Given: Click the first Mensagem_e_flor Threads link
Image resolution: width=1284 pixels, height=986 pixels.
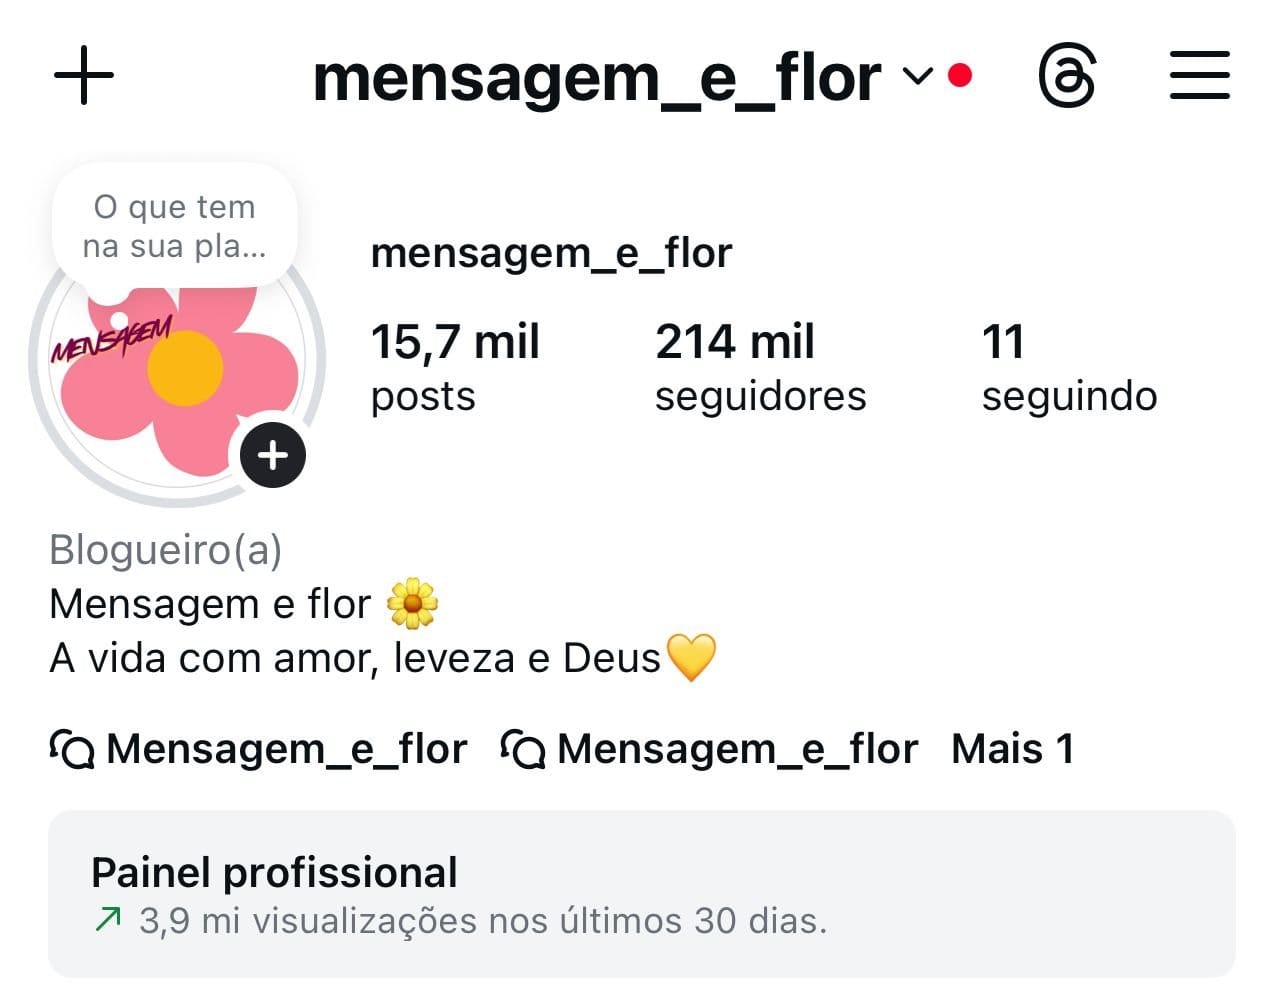Looking at the screenshot, I should [x=286, y=749].
